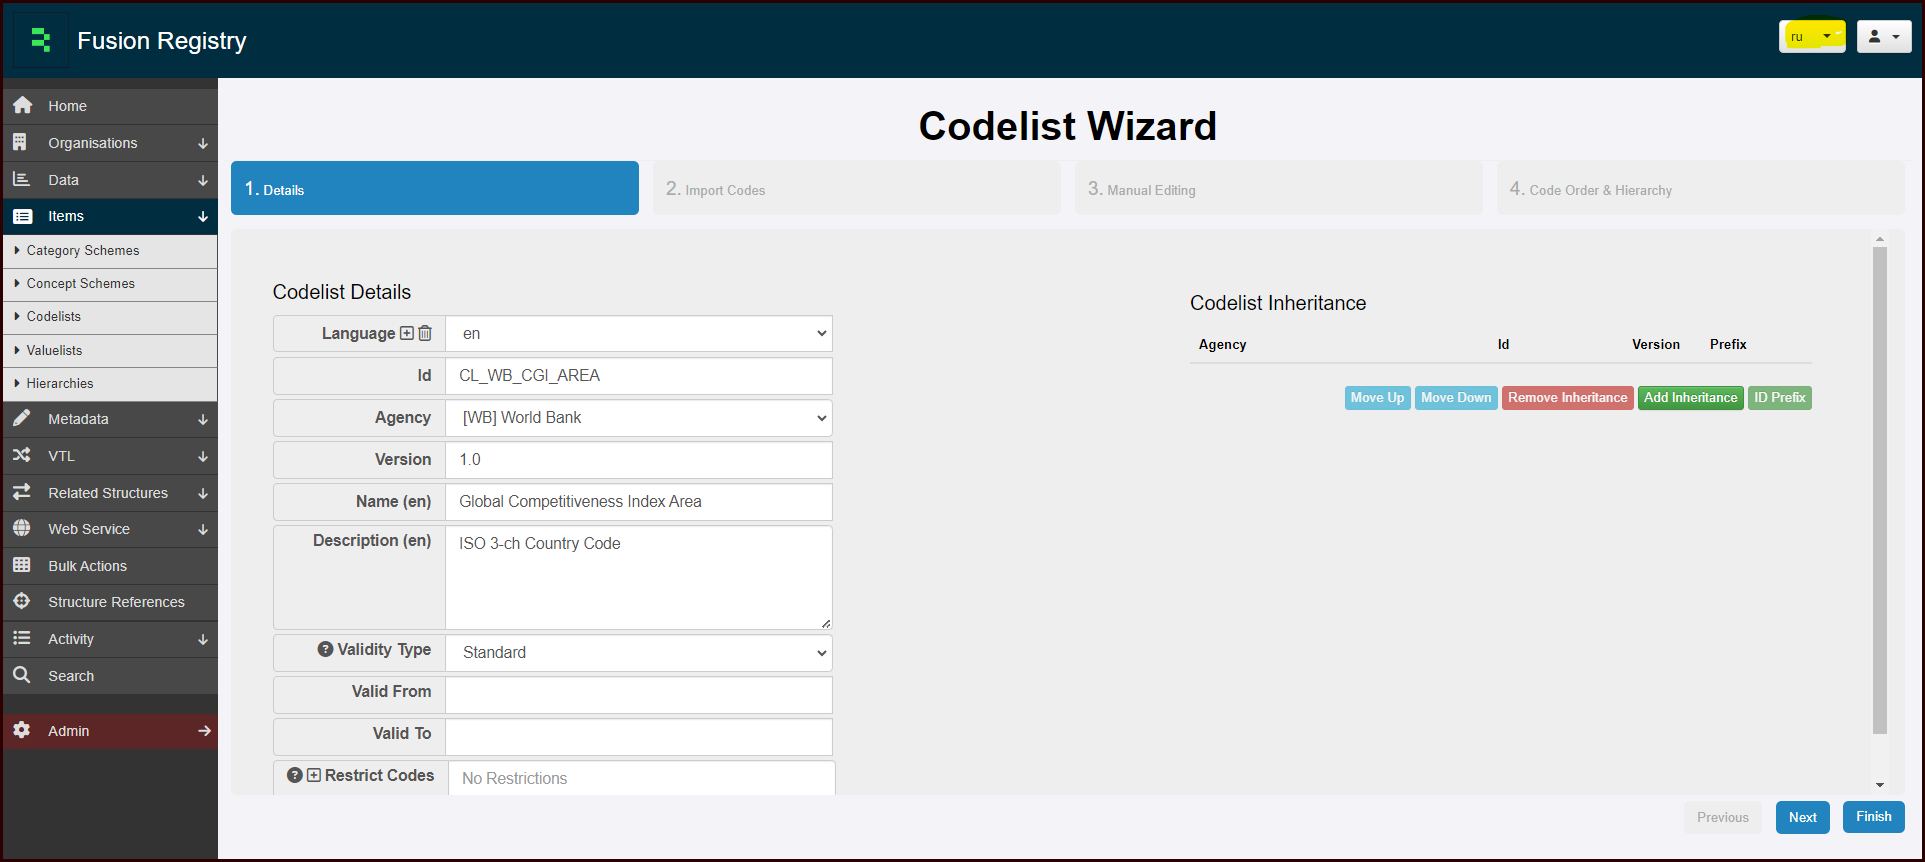Click into the Valid From field

coord(639,695)
